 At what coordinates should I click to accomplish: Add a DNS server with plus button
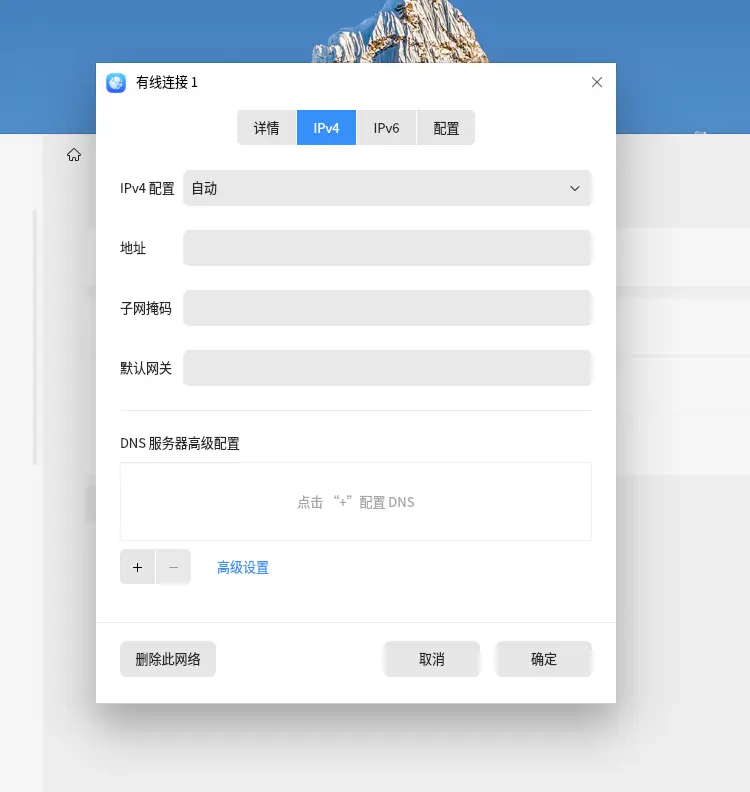137,567
